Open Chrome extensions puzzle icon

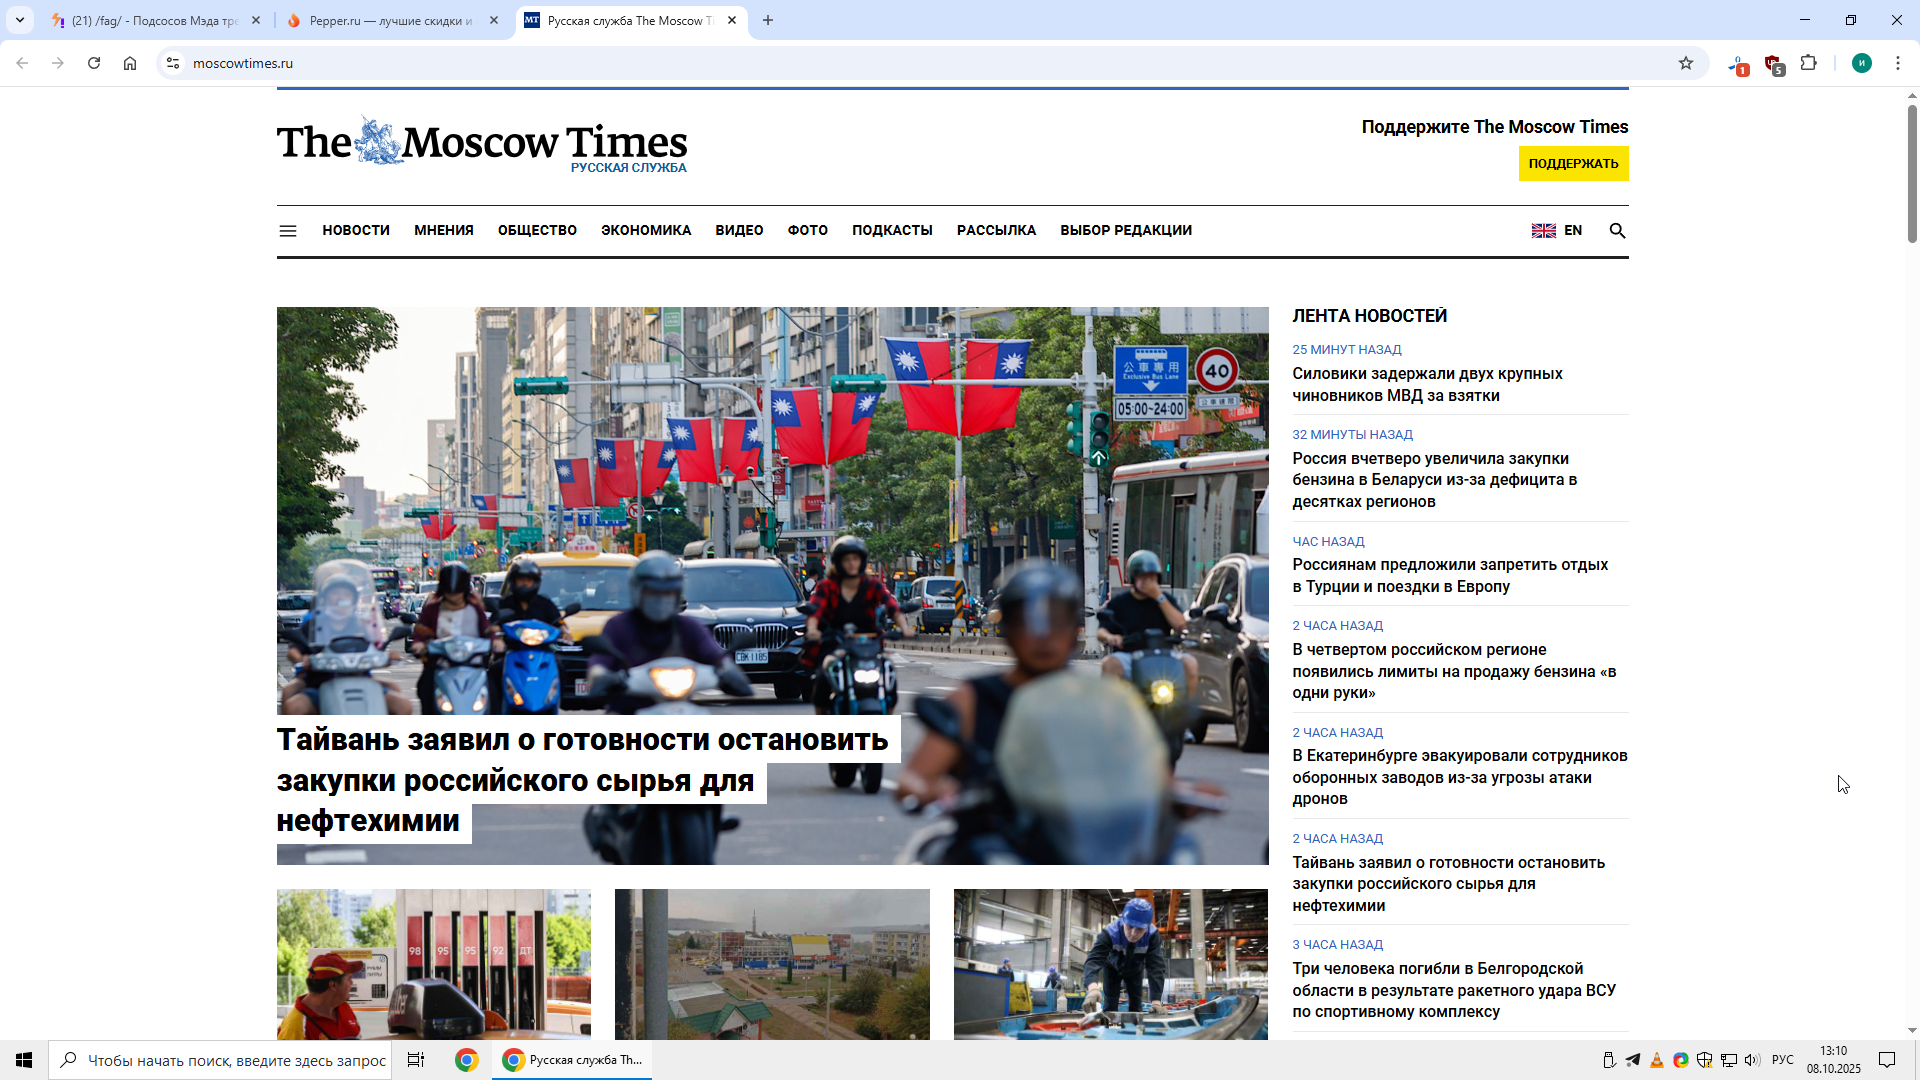point(1808,63)
